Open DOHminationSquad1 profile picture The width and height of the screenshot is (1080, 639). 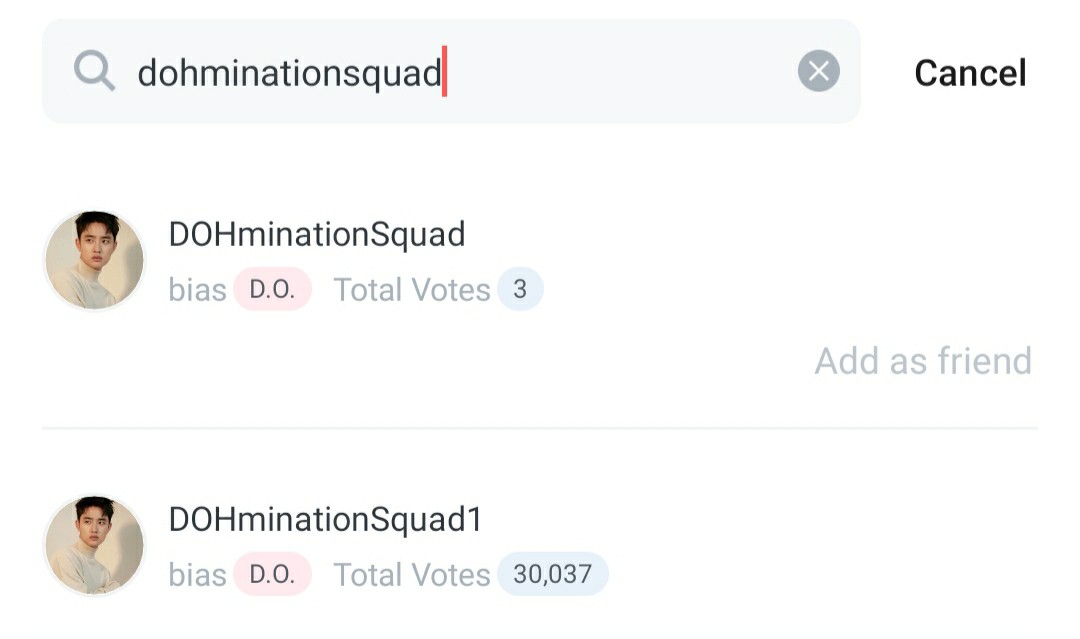click(x=94, y=545)
